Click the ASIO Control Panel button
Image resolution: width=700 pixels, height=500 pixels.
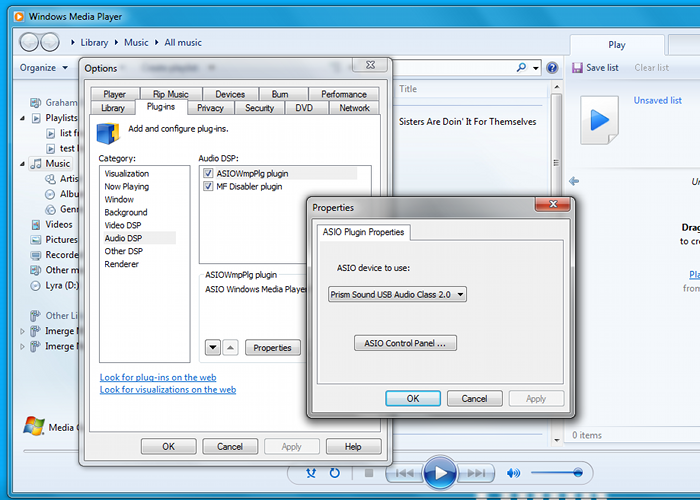[405, 343]
